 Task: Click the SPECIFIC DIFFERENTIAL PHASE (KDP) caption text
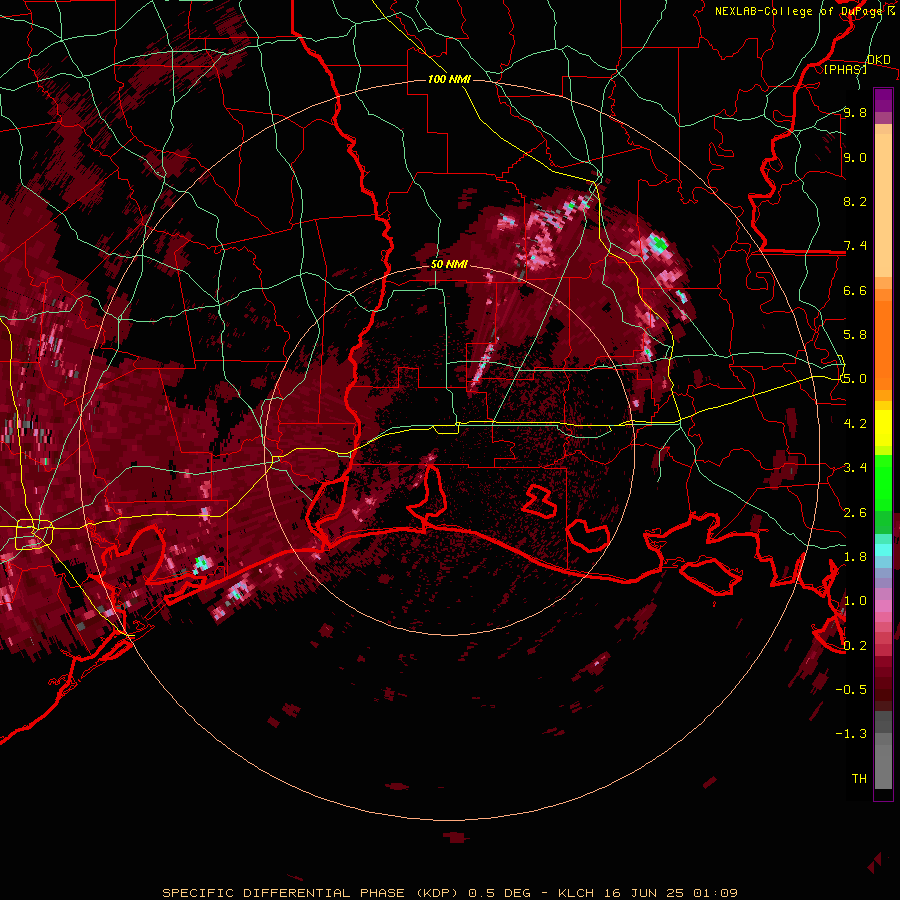point(312,893)
